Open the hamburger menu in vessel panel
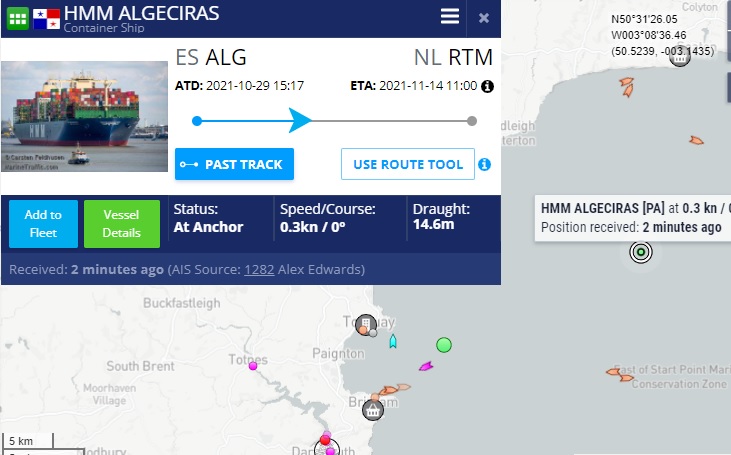This screenshot has height=455, width=731. coord(450,17)
